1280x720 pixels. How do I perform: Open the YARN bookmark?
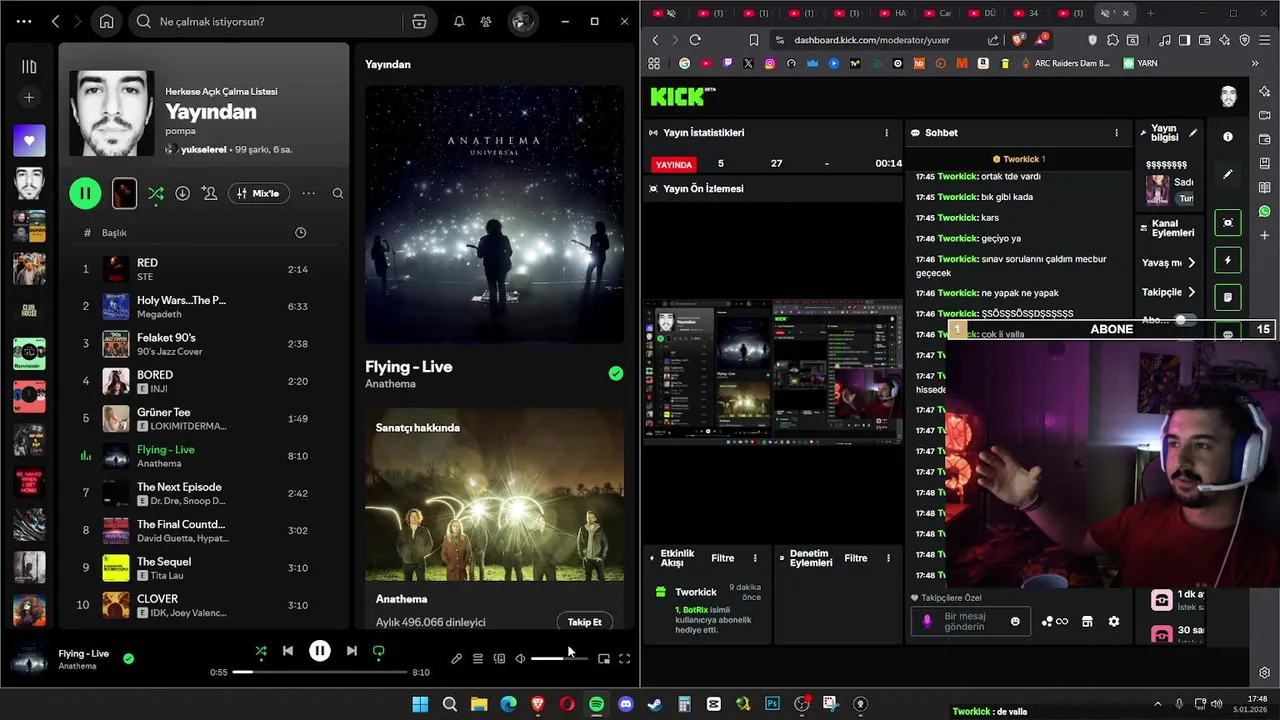(1141, 63)
